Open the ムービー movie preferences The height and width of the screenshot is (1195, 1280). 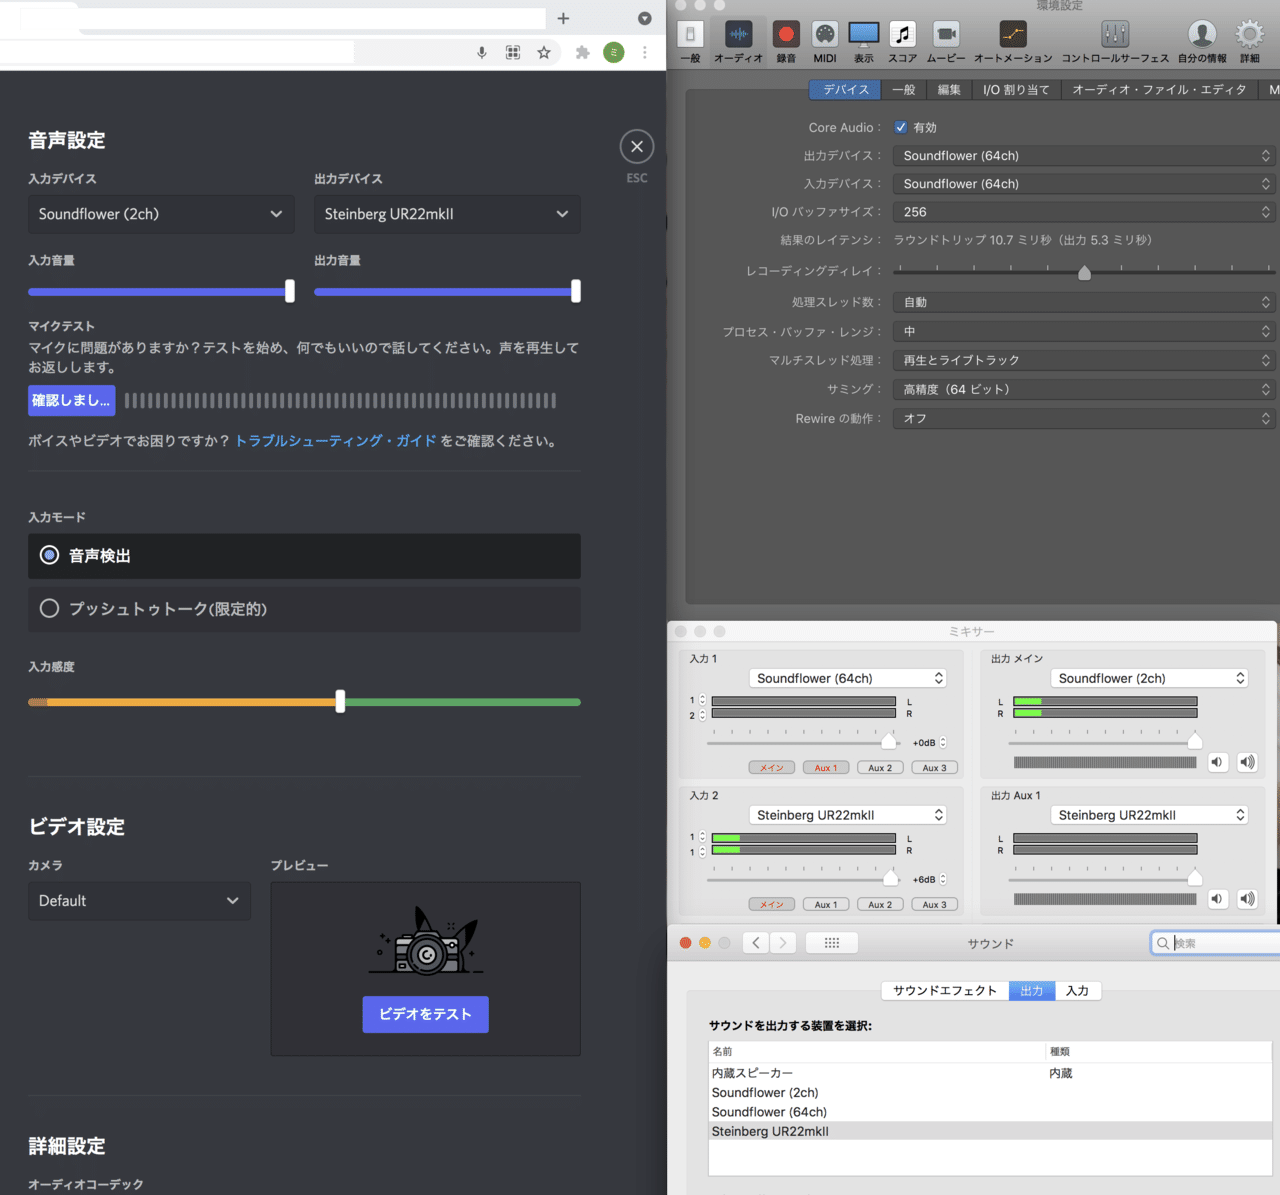(x=946, y=42)
